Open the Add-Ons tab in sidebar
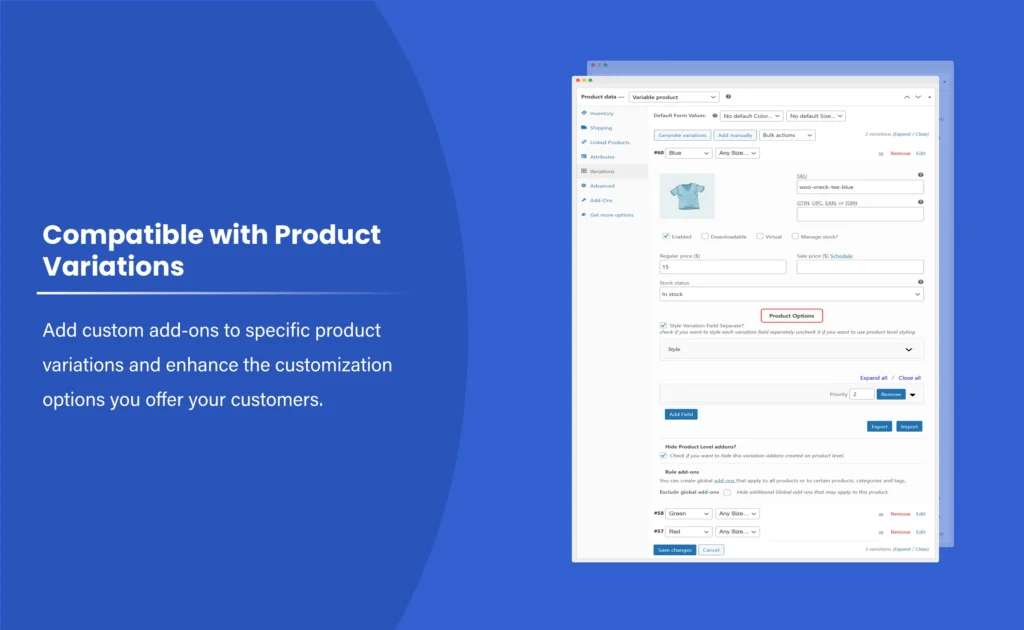 [x=601, y=200]
